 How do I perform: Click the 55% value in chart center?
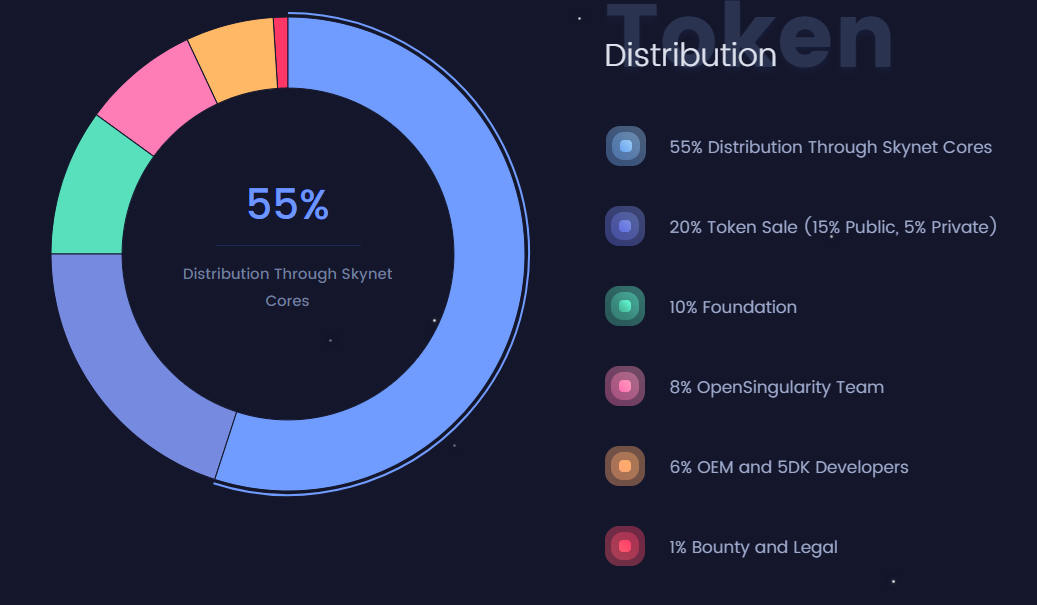click(288, 204)
